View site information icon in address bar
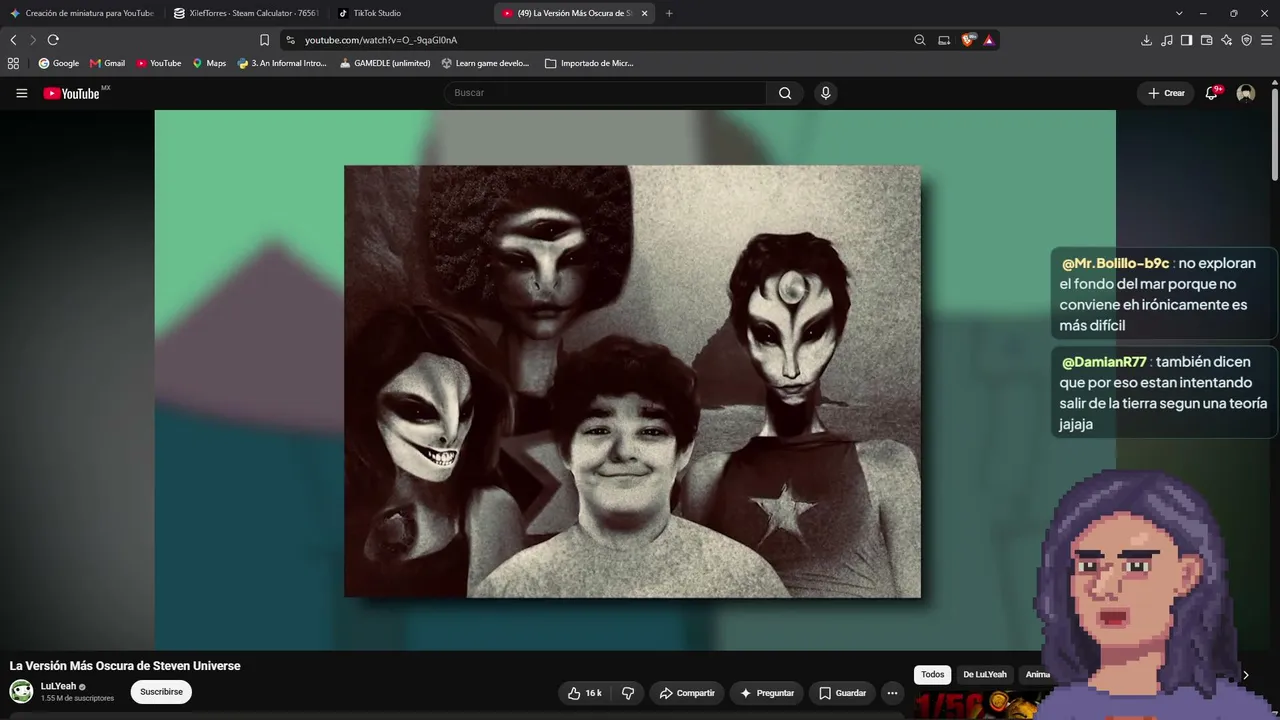Viewport: 1280px width, 720px height. pyautogui.click(x=290, y=40)
